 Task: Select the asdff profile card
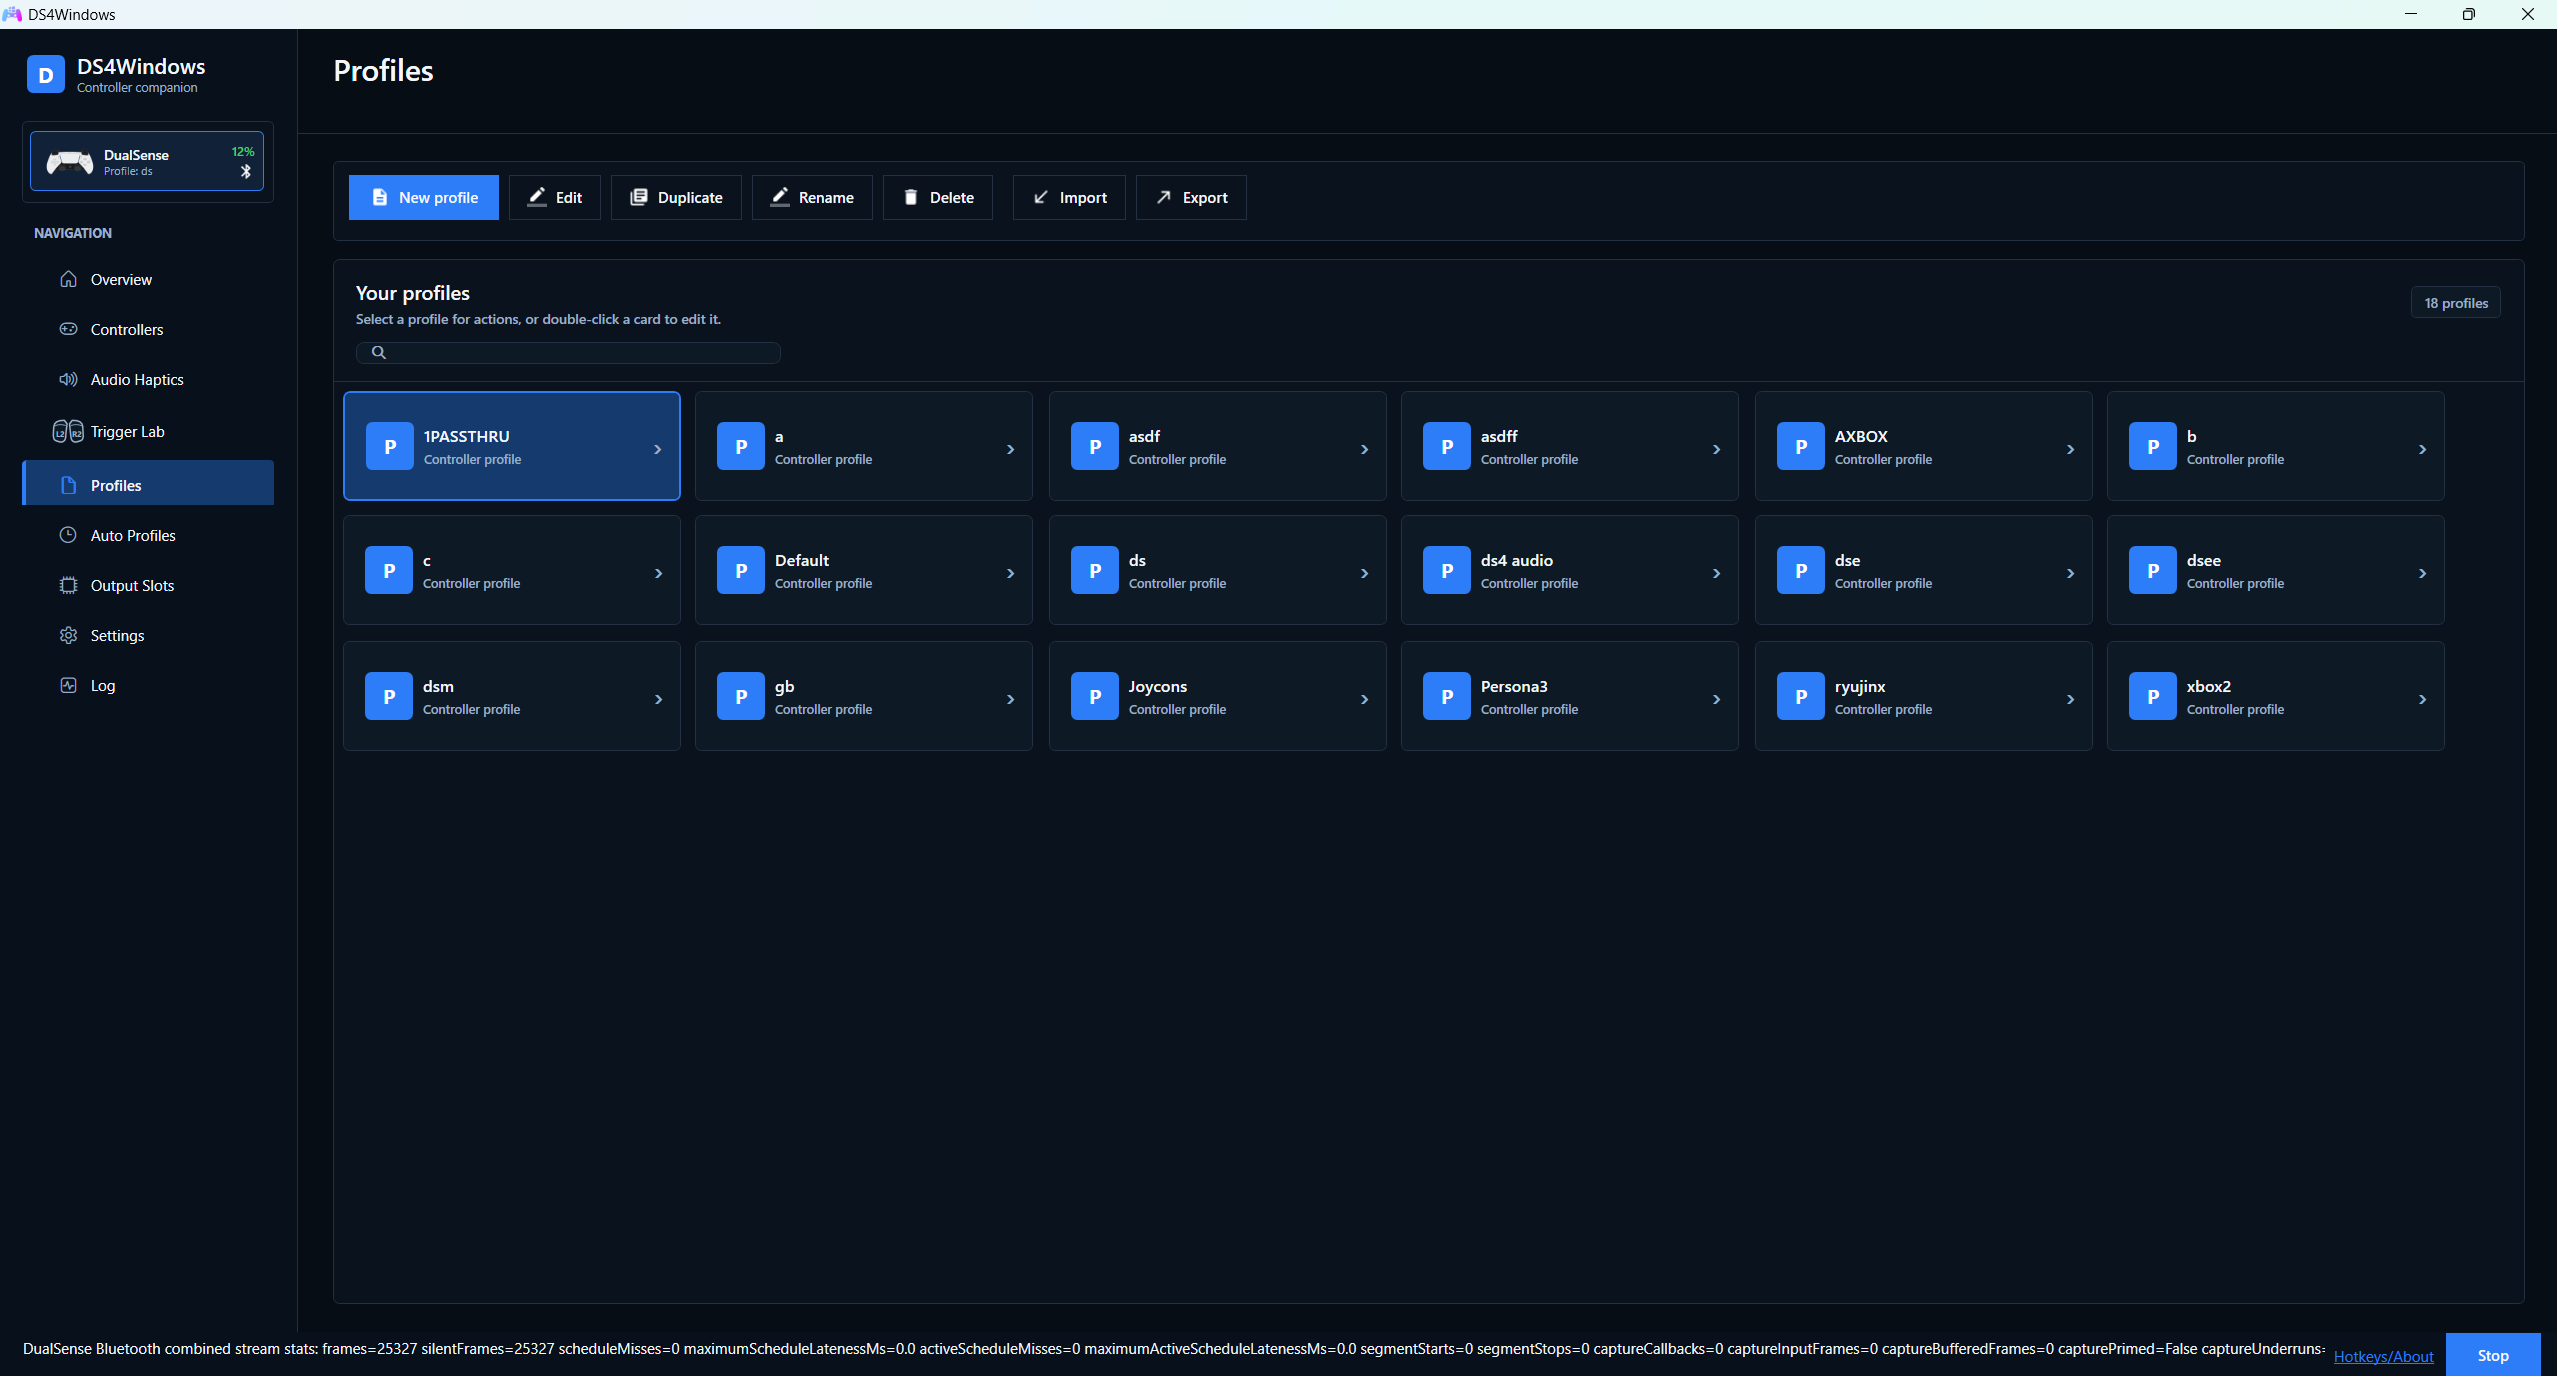(x=1570, y=446)
